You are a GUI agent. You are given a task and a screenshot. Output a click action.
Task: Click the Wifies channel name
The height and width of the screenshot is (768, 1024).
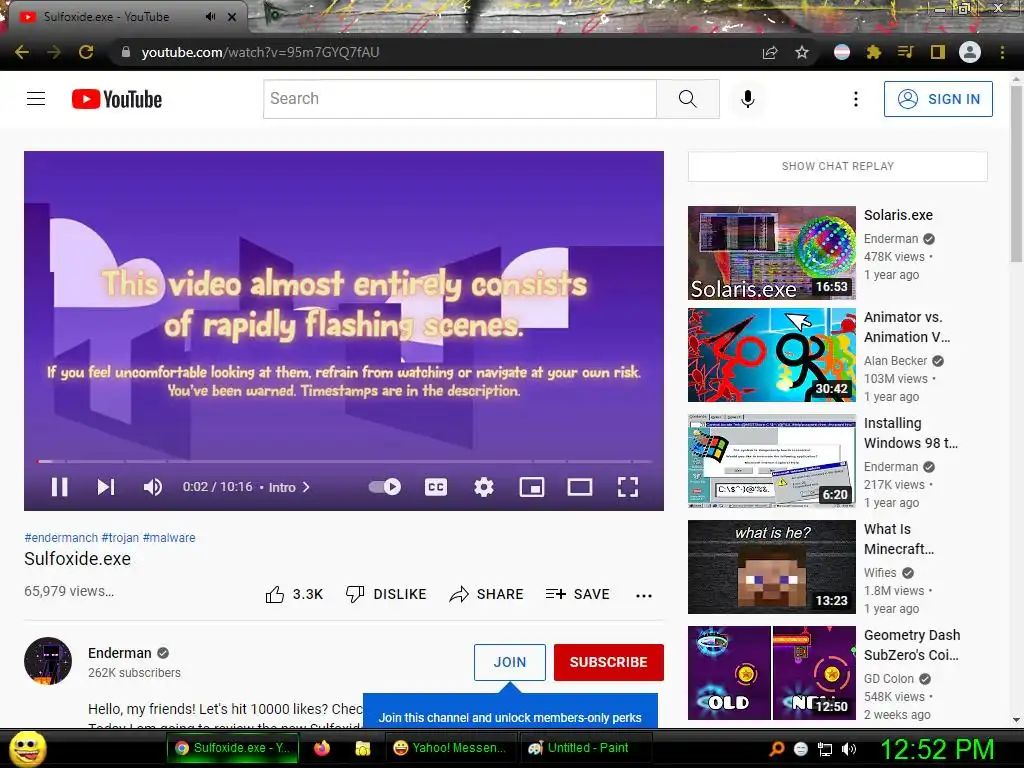880,573
